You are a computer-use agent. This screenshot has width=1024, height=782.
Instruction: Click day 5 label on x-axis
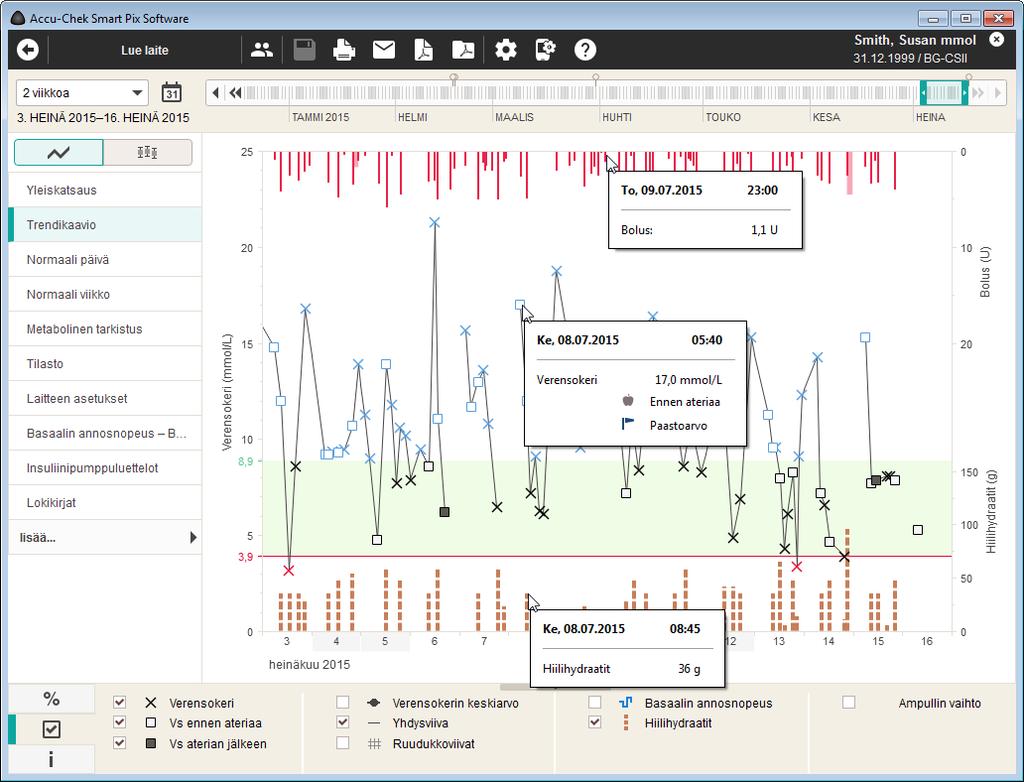click(385, 642)
